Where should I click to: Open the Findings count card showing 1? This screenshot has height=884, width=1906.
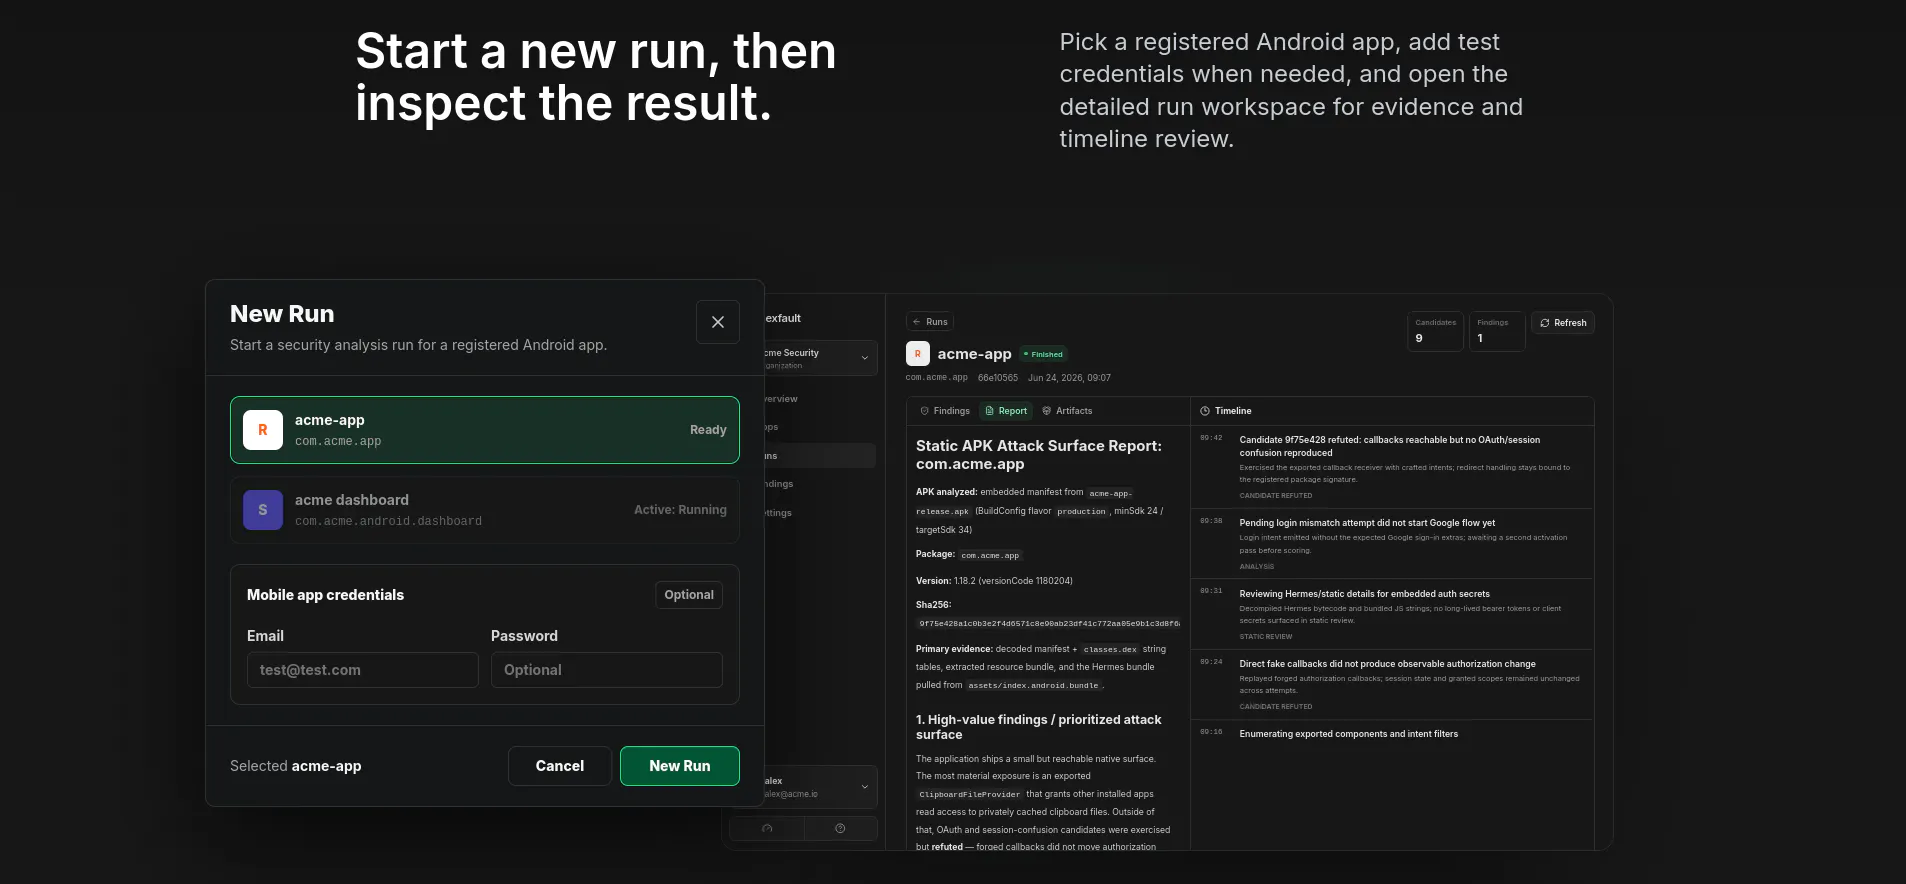(1497, 331)
